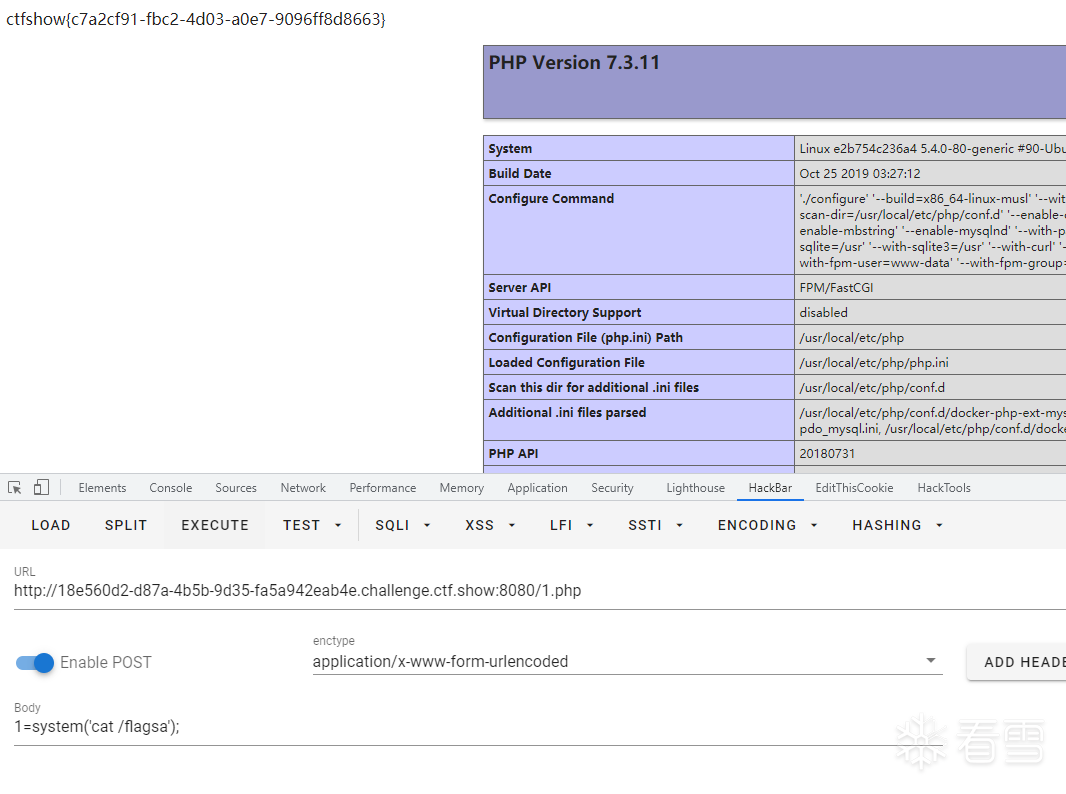Open the Lighthouse tab
Image resolution: width=1066 pixels, height=794 pixels.
(695, 487)
